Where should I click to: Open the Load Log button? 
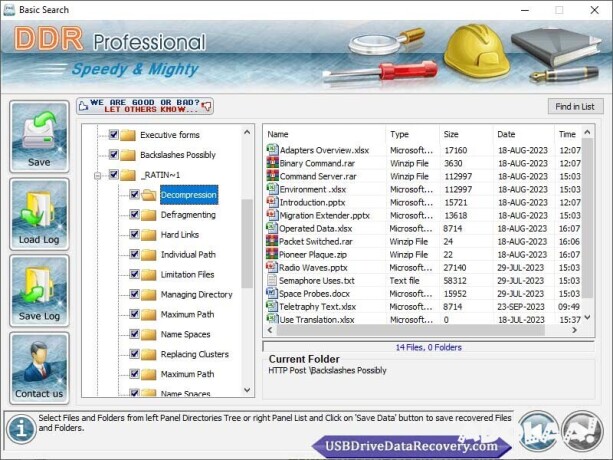pos(39,214)
